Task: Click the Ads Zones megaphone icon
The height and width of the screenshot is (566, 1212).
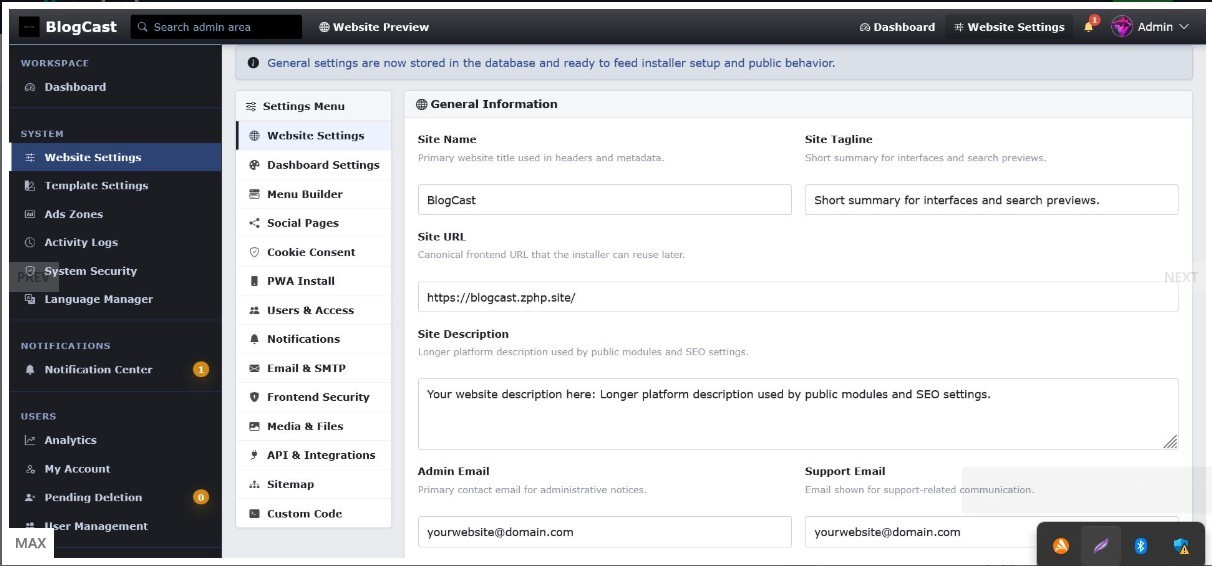Action: (x=30, y=214)
